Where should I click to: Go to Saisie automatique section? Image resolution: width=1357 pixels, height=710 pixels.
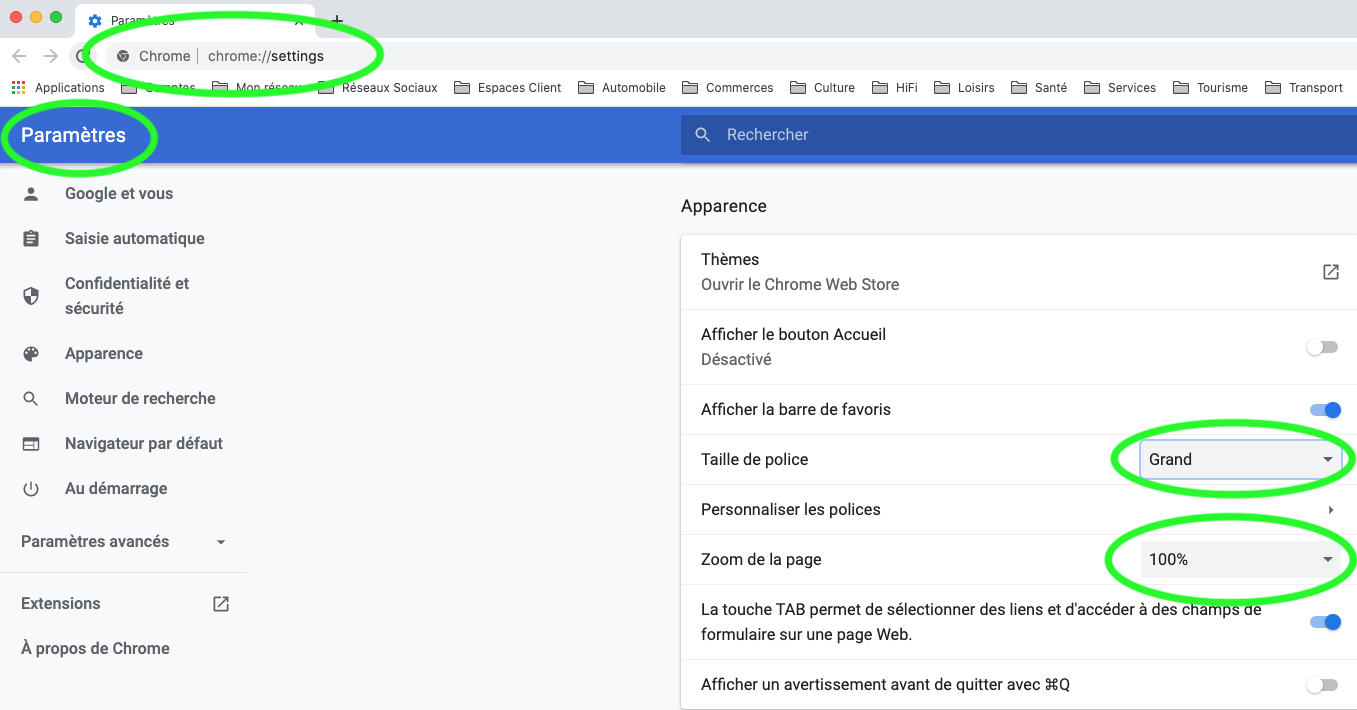click(x=134, y=239)
